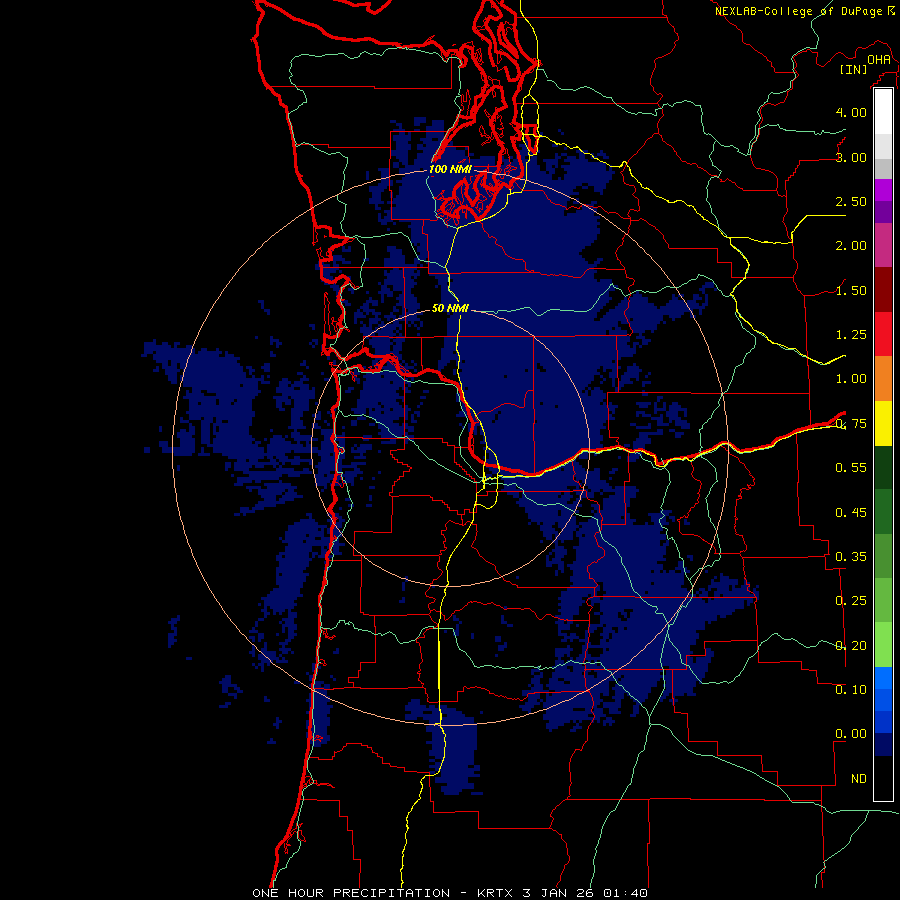The height and width of the screenshot is (900, 900).
Task: Select the pink legend color swatch
Action: coord(883,245)
